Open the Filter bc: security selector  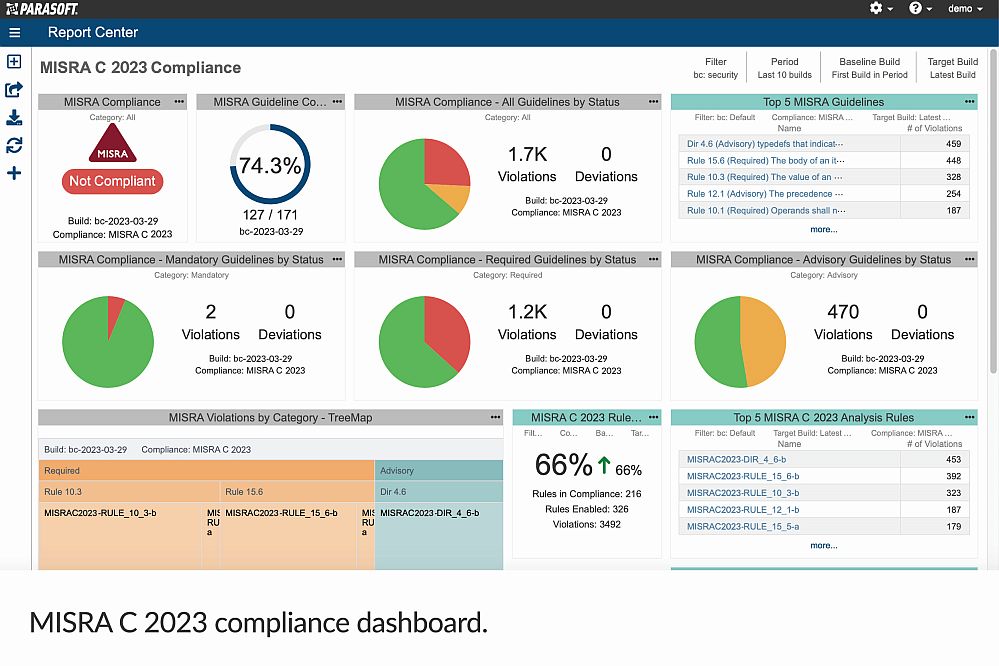[x=715, y=68]
